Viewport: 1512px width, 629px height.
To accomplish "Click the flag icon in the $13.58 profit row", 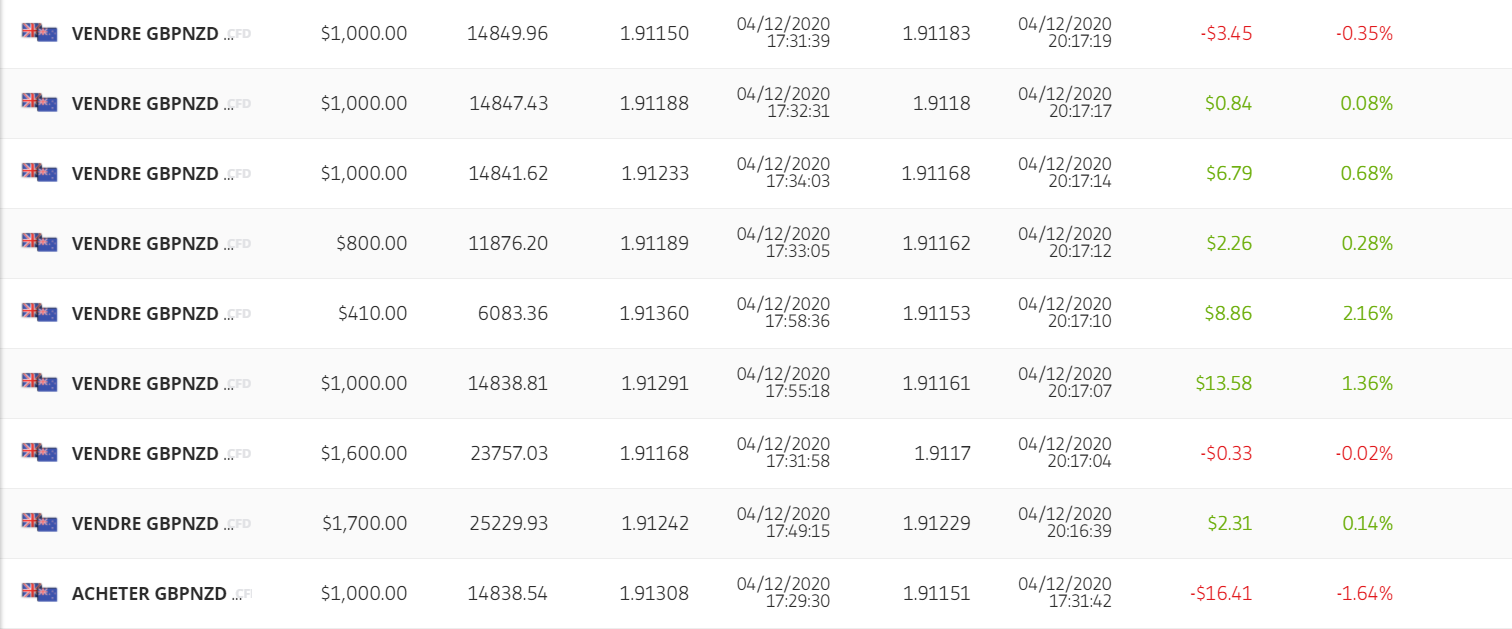I will 40,382.
